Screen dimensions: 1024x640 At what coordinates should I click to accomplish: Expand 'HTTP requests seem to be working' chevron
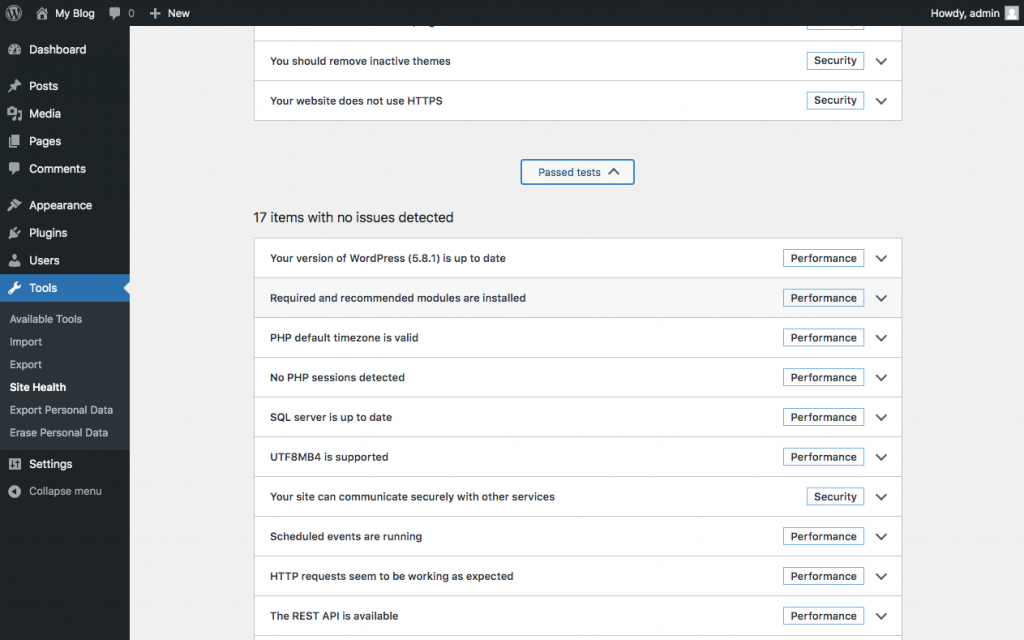tap(881, 577)
